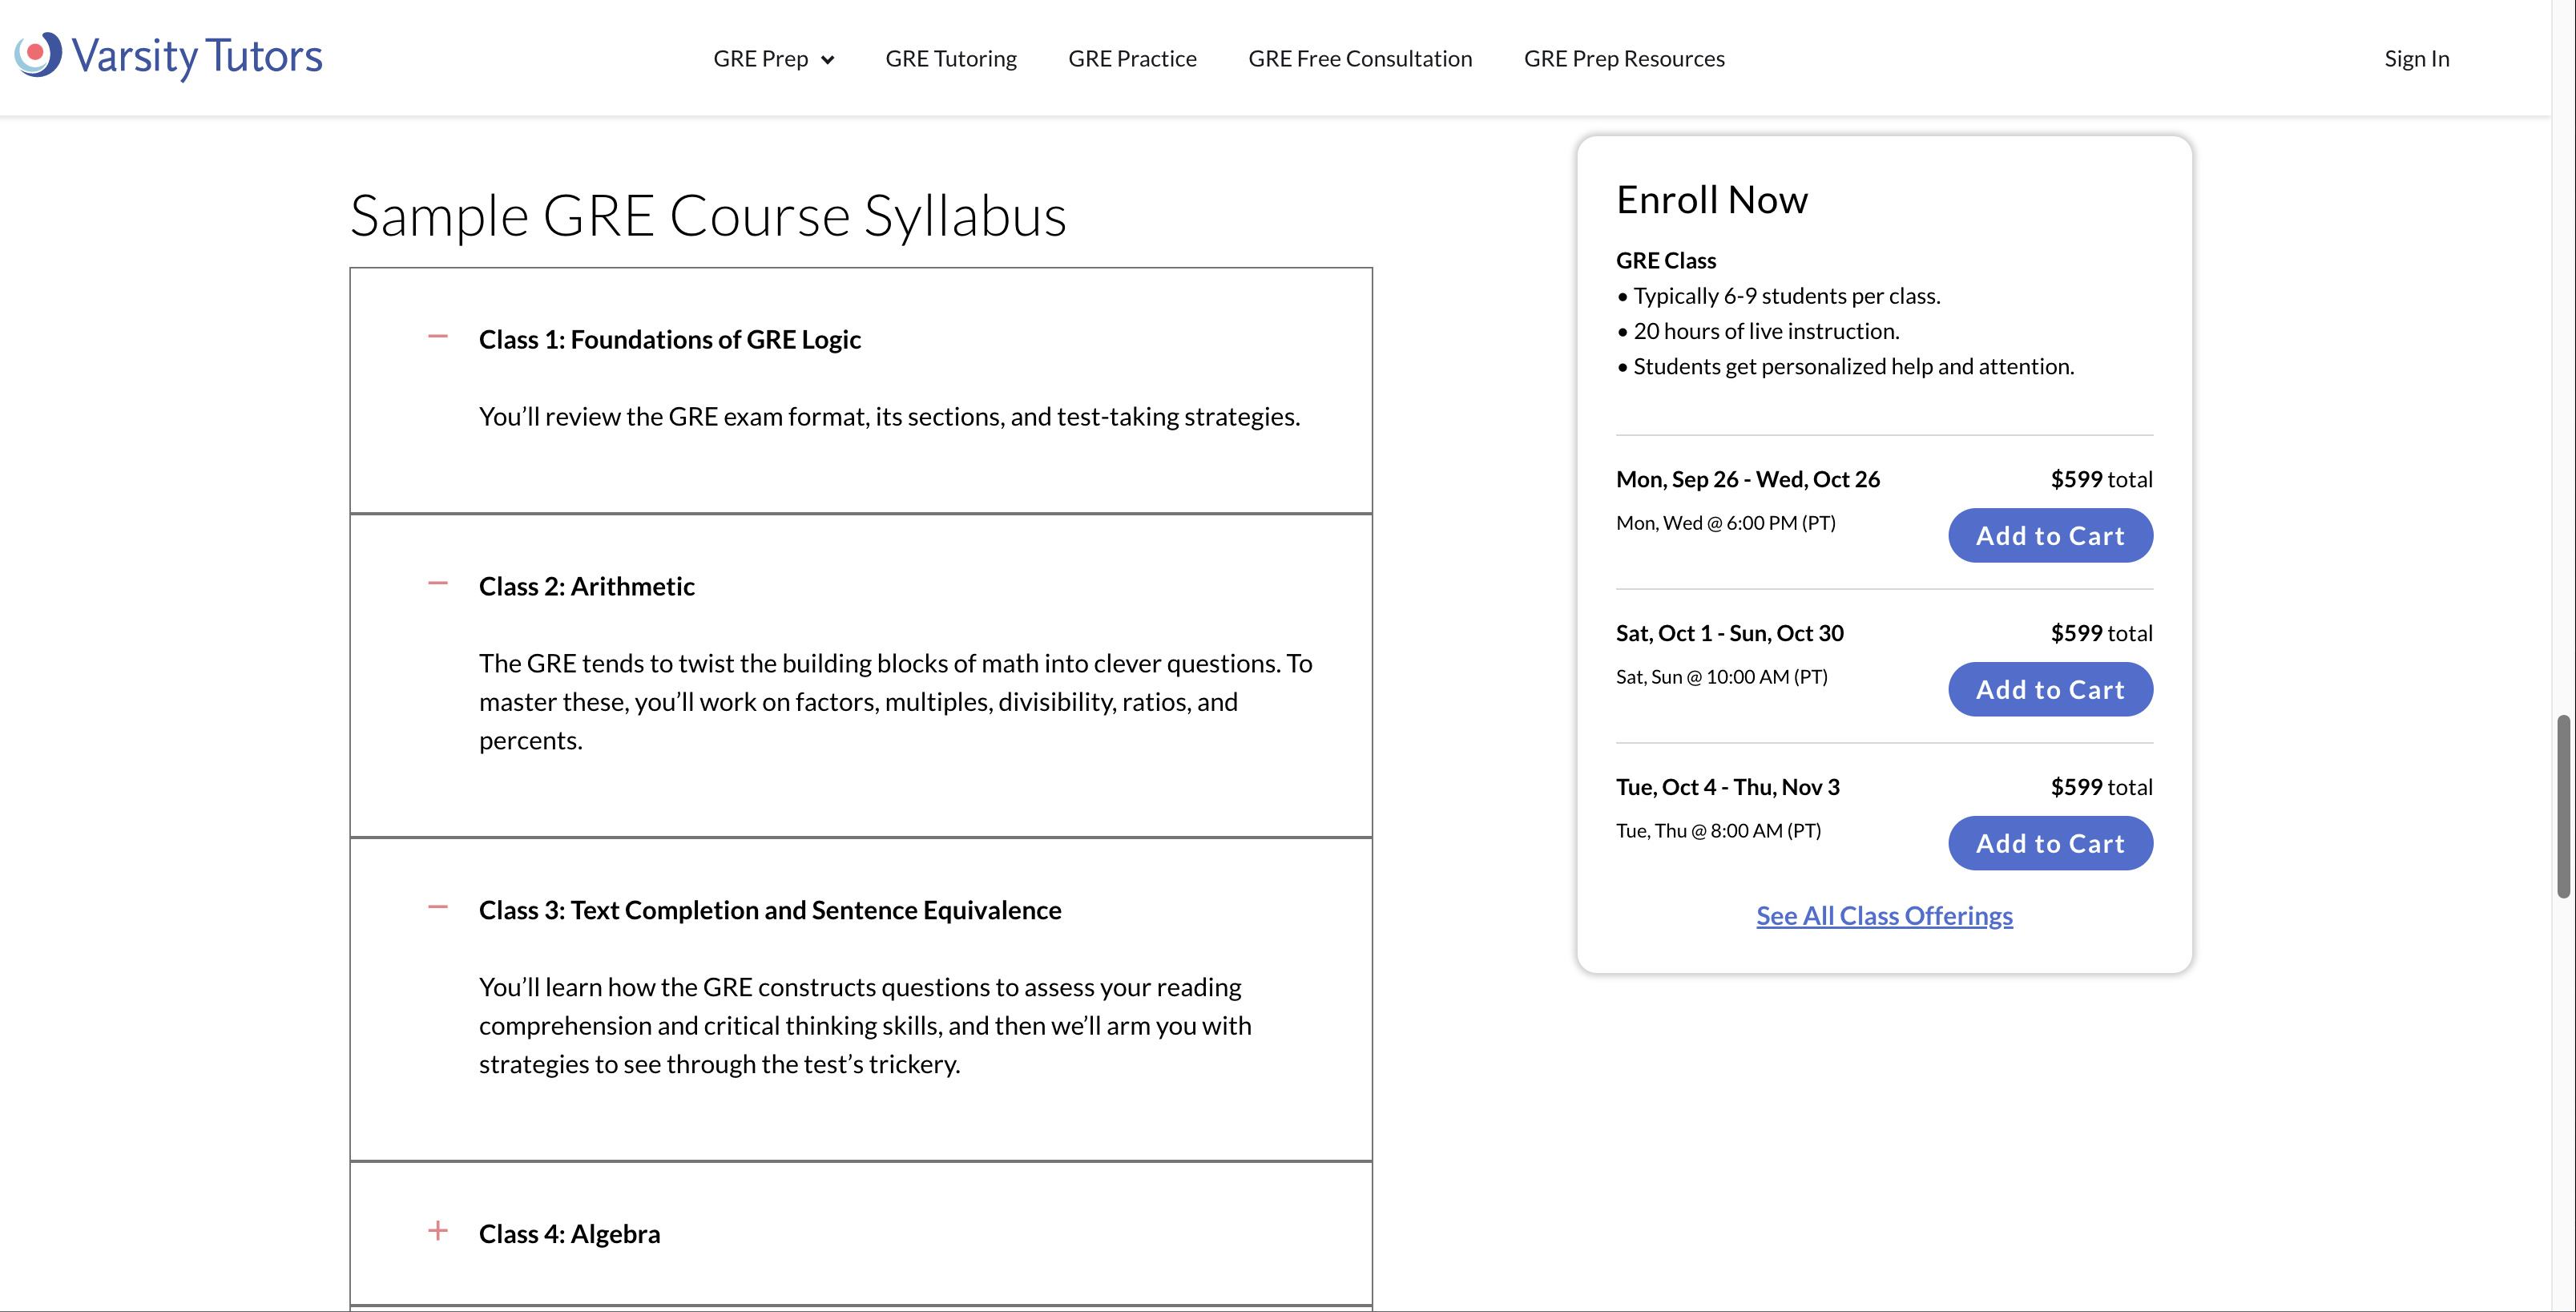This screenshot has width=2576, height=1312.
Task: Add Tue, Oct 4 class to cart
Action: [x=2049, y=844]
